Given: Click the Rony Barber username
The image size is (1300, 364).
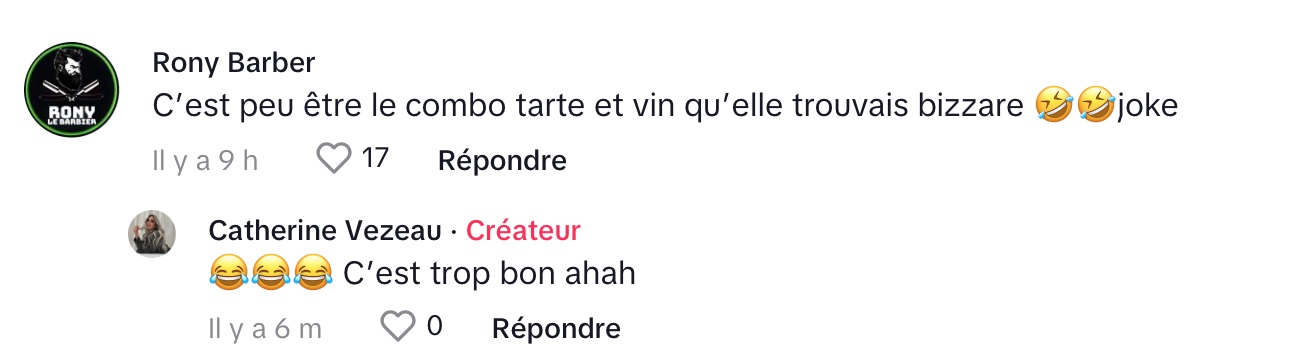Looking at the screenshot, I should coord(234,63).
